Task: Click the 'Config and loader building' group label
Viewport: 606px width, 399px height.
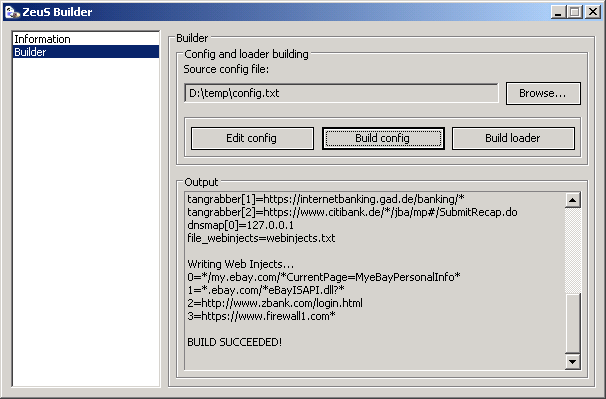Action: 246,54
